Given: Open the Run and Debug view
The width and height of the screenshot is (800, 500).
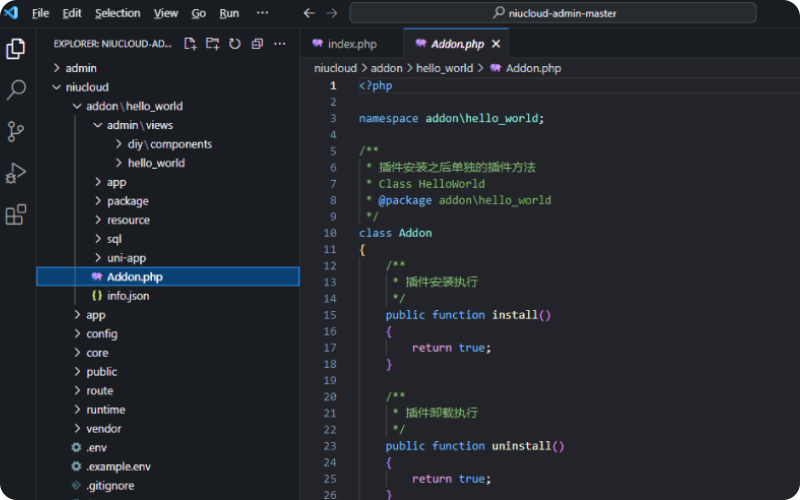Looking at the screenshot, I should point(16,173).
